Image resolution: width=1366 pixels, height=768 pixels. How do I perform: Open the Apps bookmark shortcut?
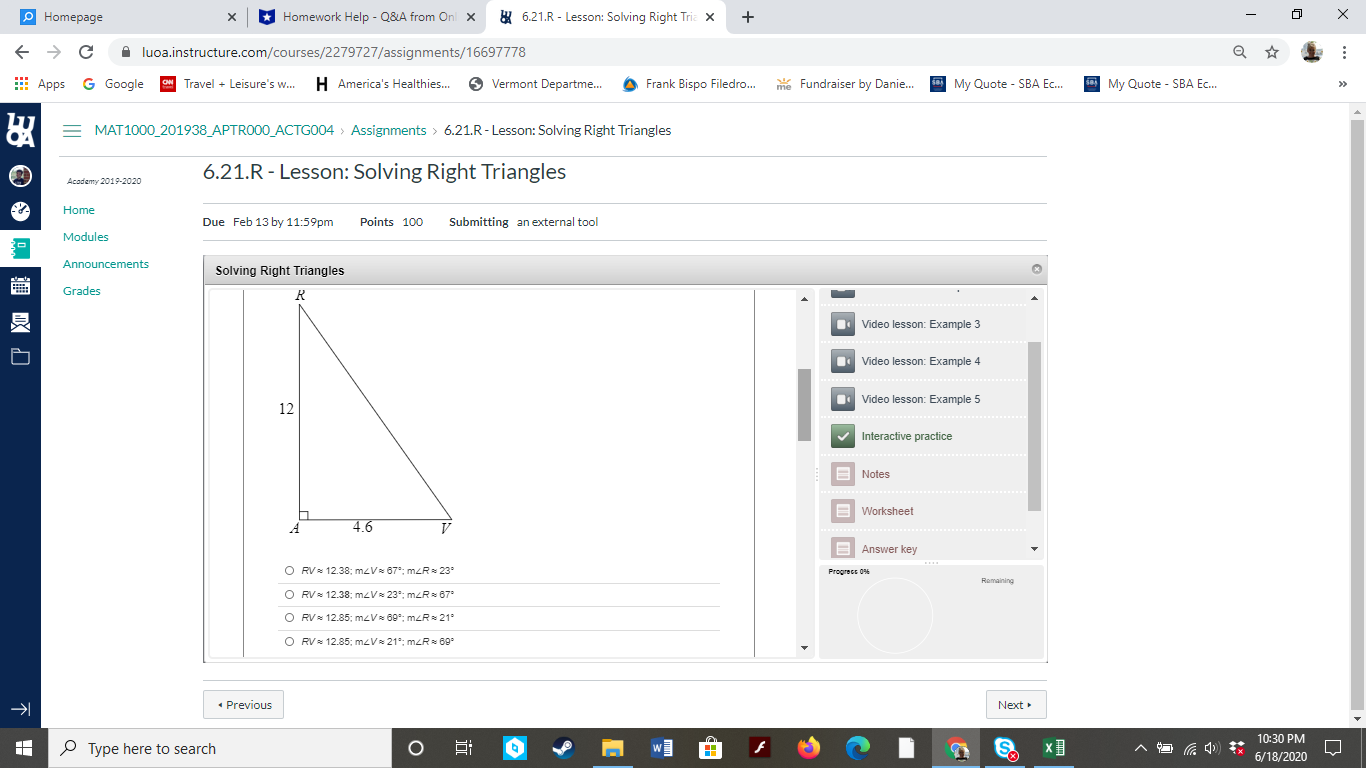40,84
